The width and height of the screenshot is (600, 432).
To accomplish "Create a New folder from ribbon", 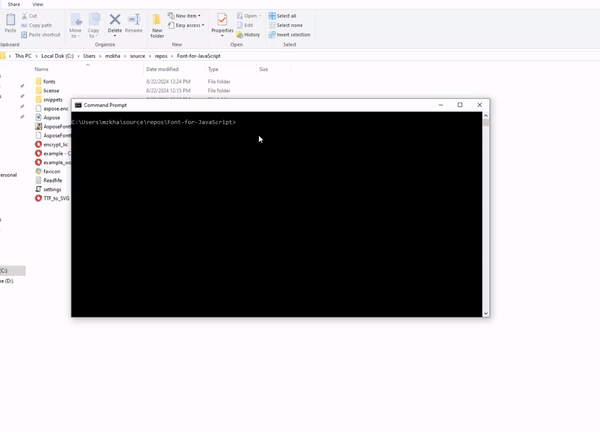I will coord(157,23).
